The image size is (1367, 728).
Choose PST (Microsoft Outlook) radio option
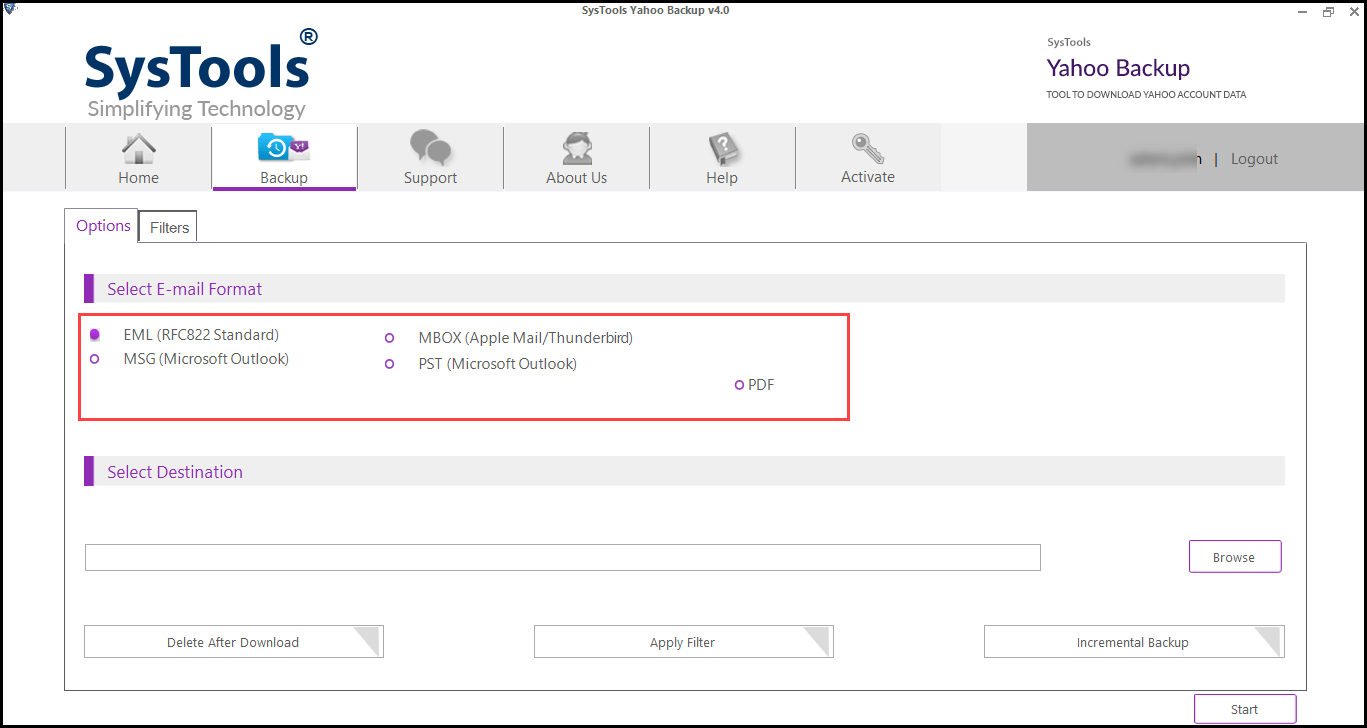390,364
